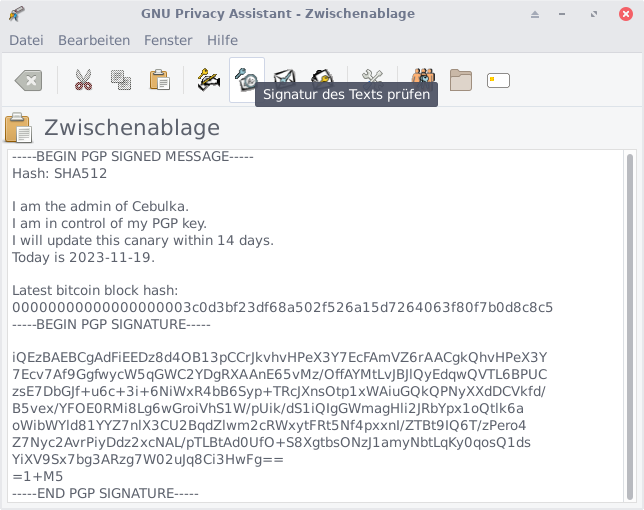Image resolution: width=644 pixels, height=510 pixels.
Task: Paste clipboard contents using the toolbar paste icon
Action: [x=159, y=81]
